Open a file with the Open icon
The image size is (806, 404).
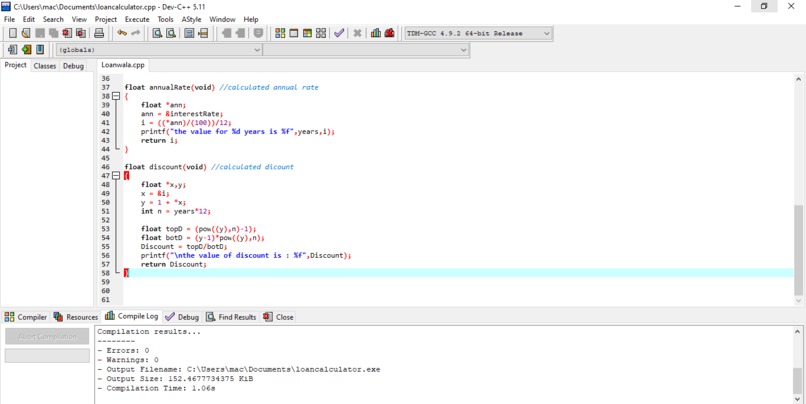(x=26, y=33)
